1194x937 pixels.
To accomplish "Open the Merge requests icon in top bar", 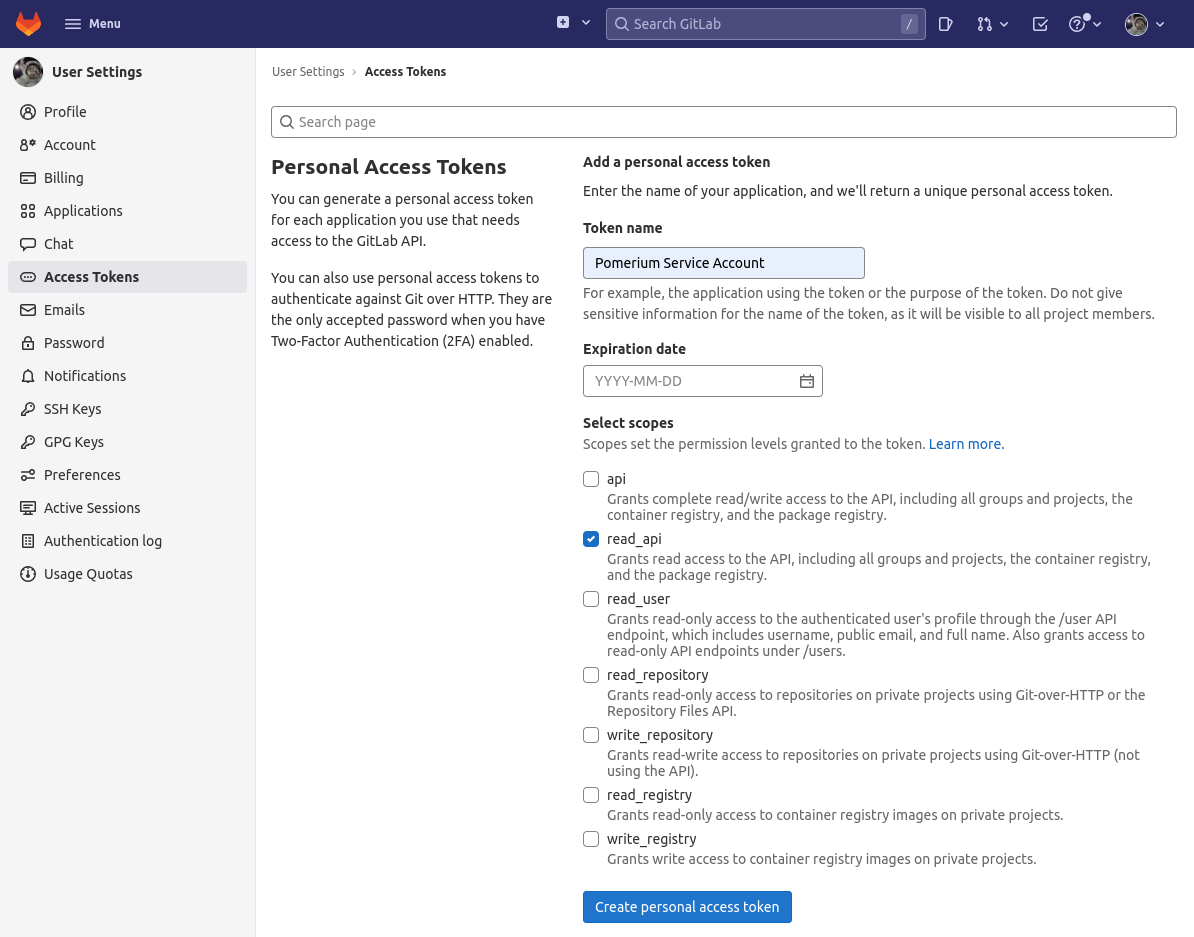I will pos(986,23).
